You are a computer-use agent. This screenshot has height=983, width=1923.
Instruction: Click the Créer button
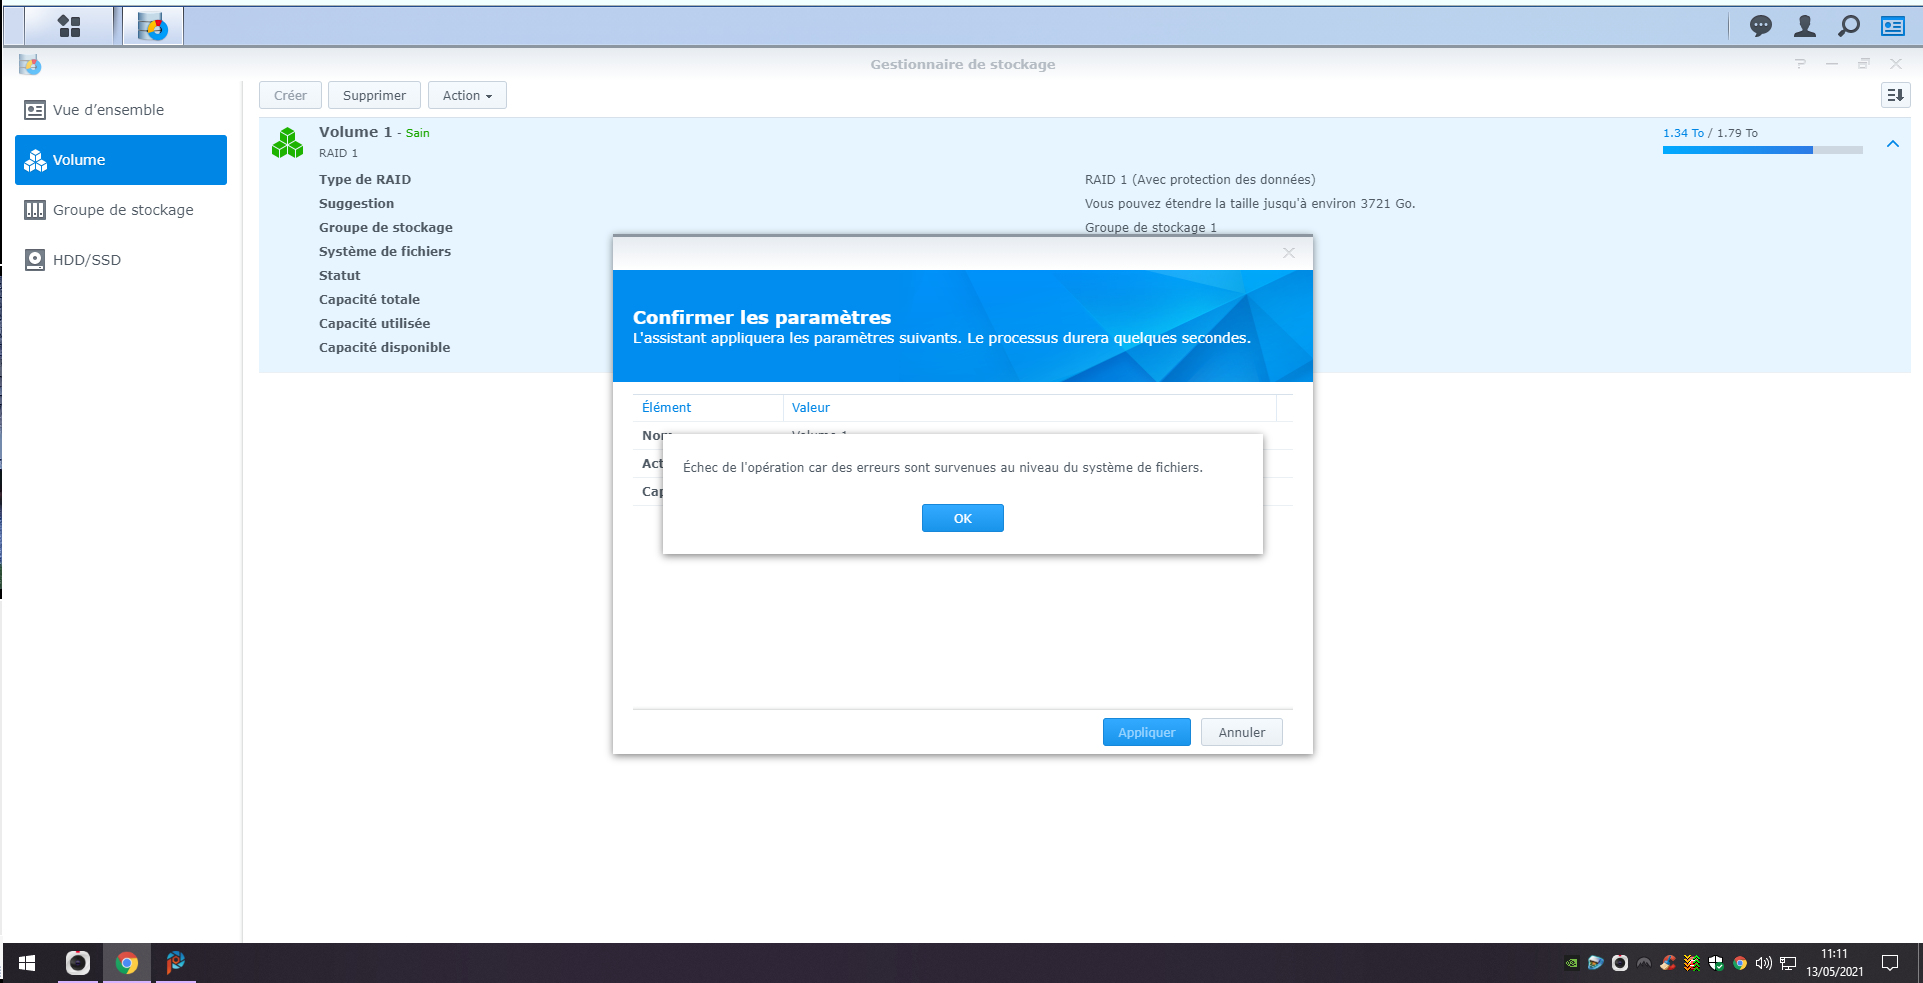click(x=290, y=95)
